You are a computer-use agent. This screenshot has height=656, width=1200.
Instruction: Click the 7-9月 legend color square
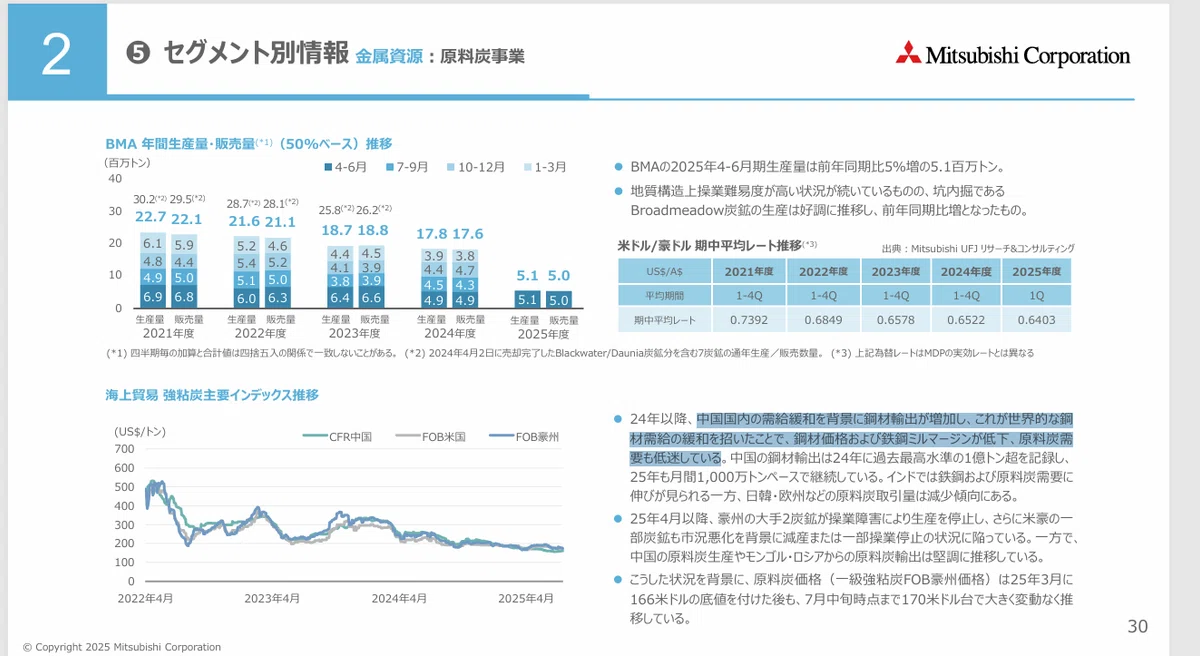pyautogui.click(x=389, y=166)
